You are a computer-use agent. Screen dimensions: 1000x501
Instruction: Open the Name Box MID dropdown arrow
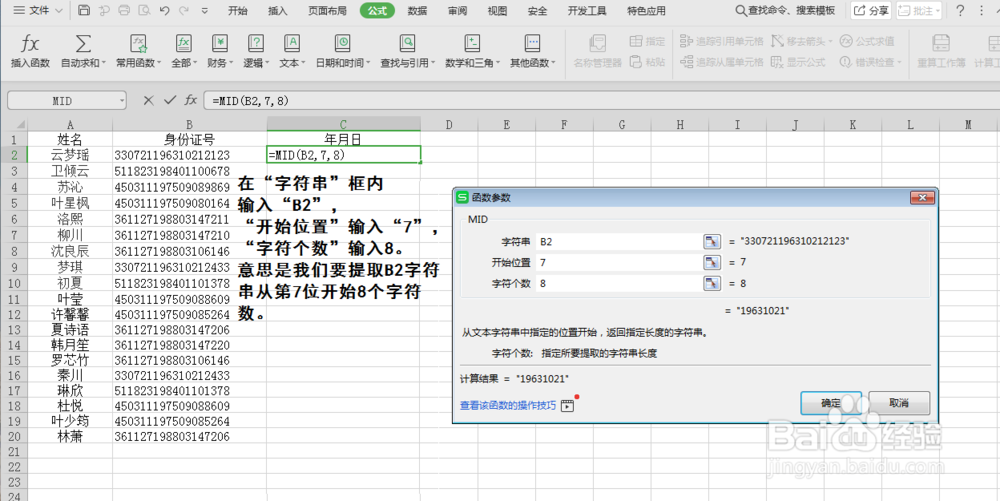click(x=121, y=101)
